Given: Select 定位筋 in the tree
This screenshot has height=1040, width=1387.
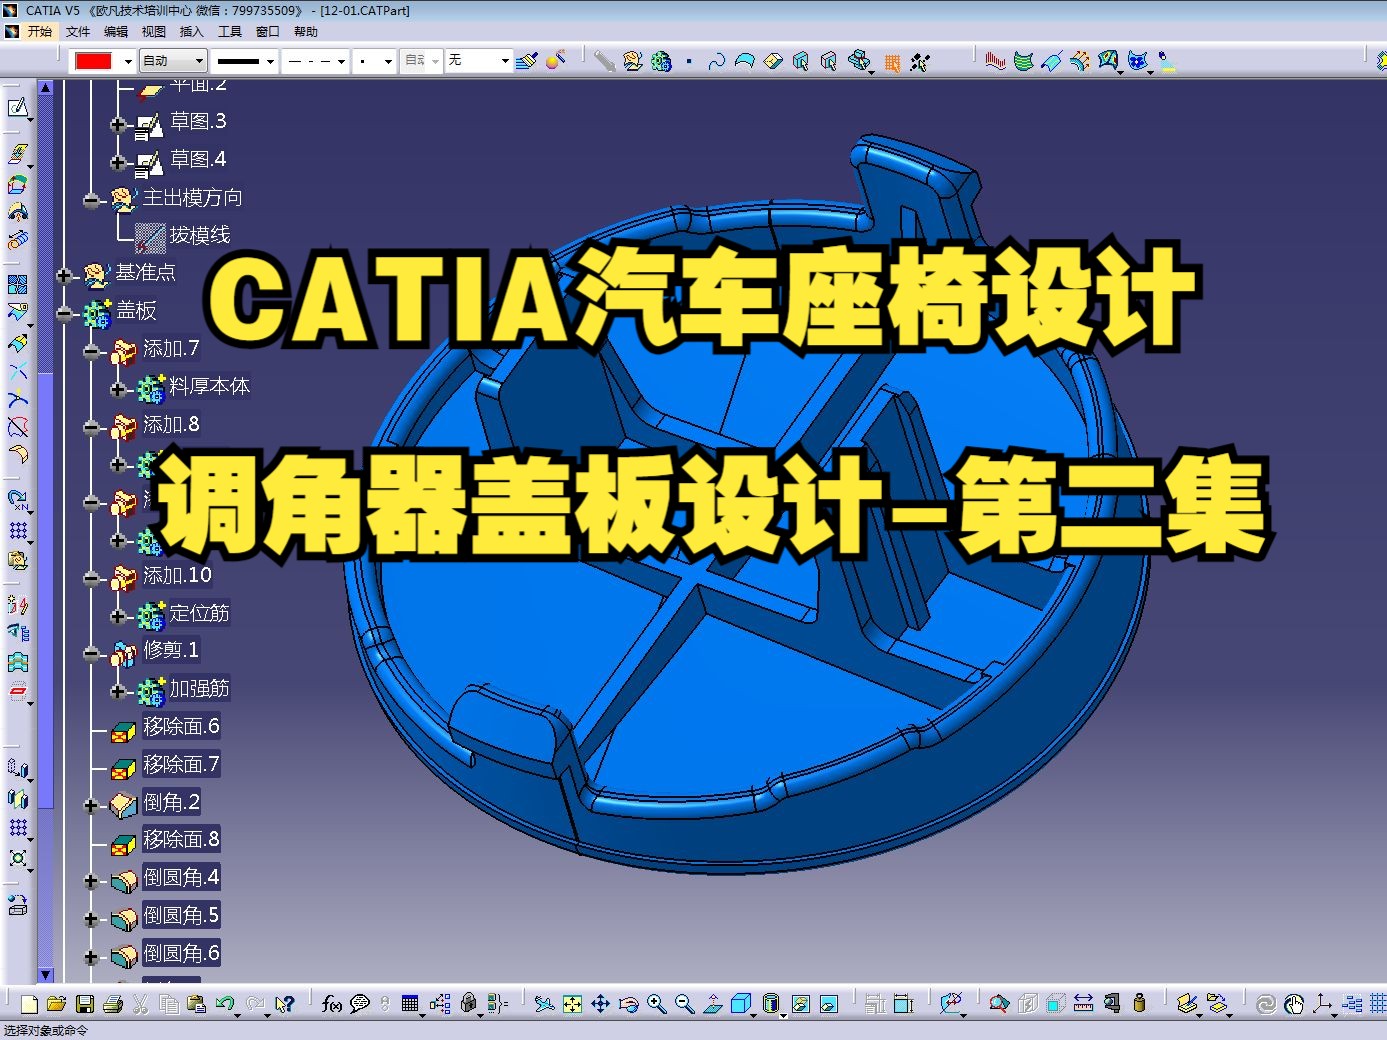Looking at the screenshot, I should 199,613.
